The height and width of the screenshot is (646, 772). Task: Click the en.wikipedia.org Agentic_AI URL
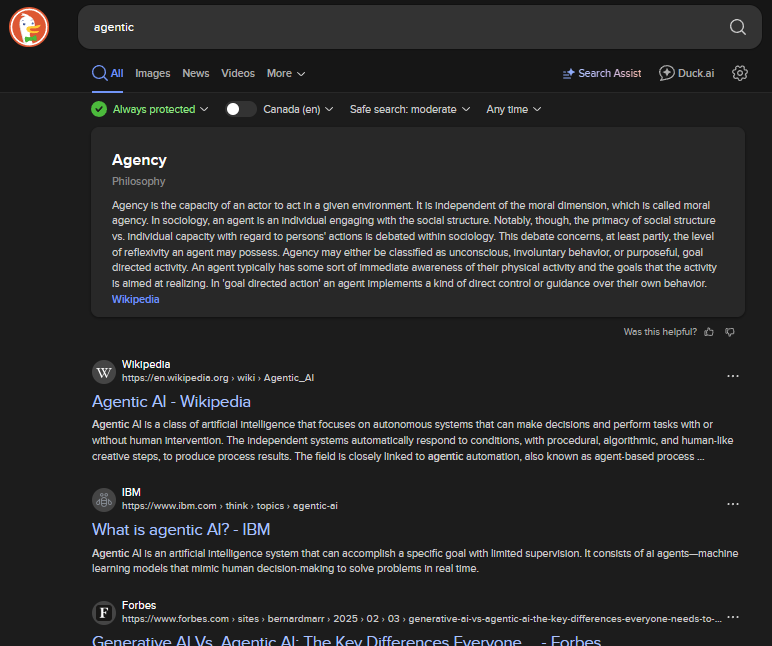[x=218, y=378]
